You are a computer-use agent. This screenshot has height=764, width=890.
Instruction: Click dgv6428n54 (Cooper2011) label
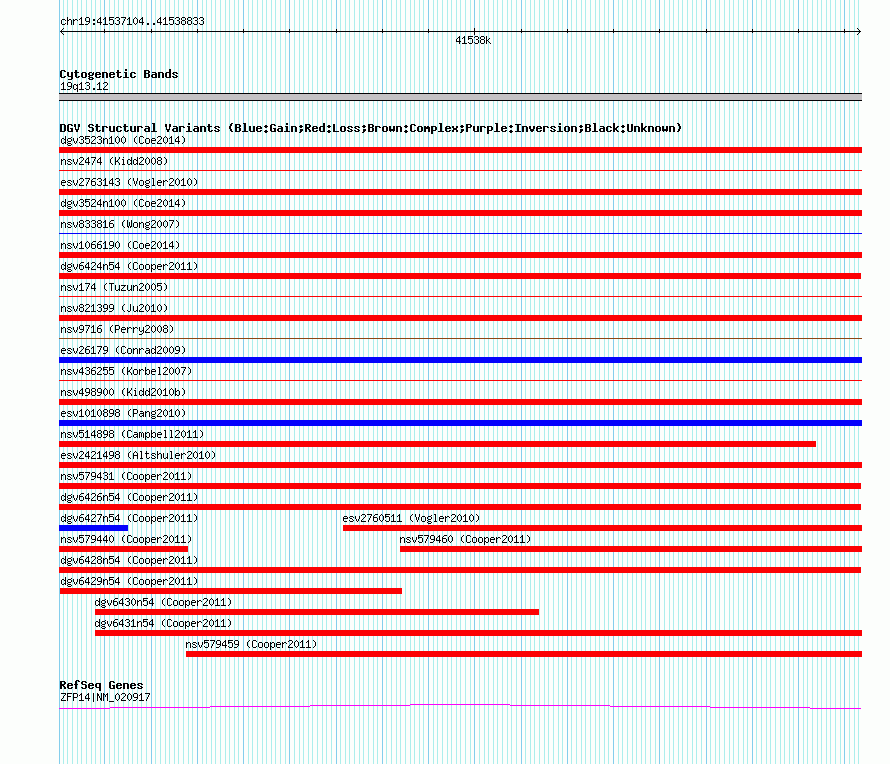coord(129,560)
